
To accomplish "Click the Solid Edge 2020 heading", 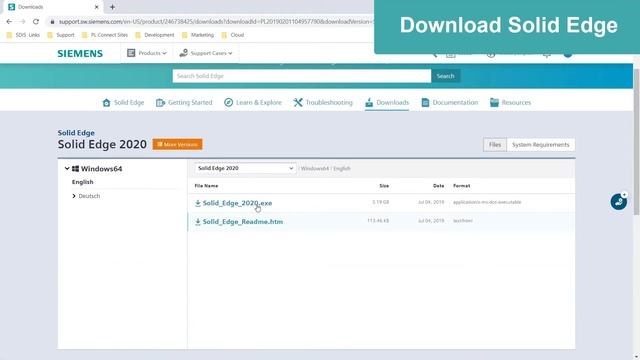I will (102, 144).
